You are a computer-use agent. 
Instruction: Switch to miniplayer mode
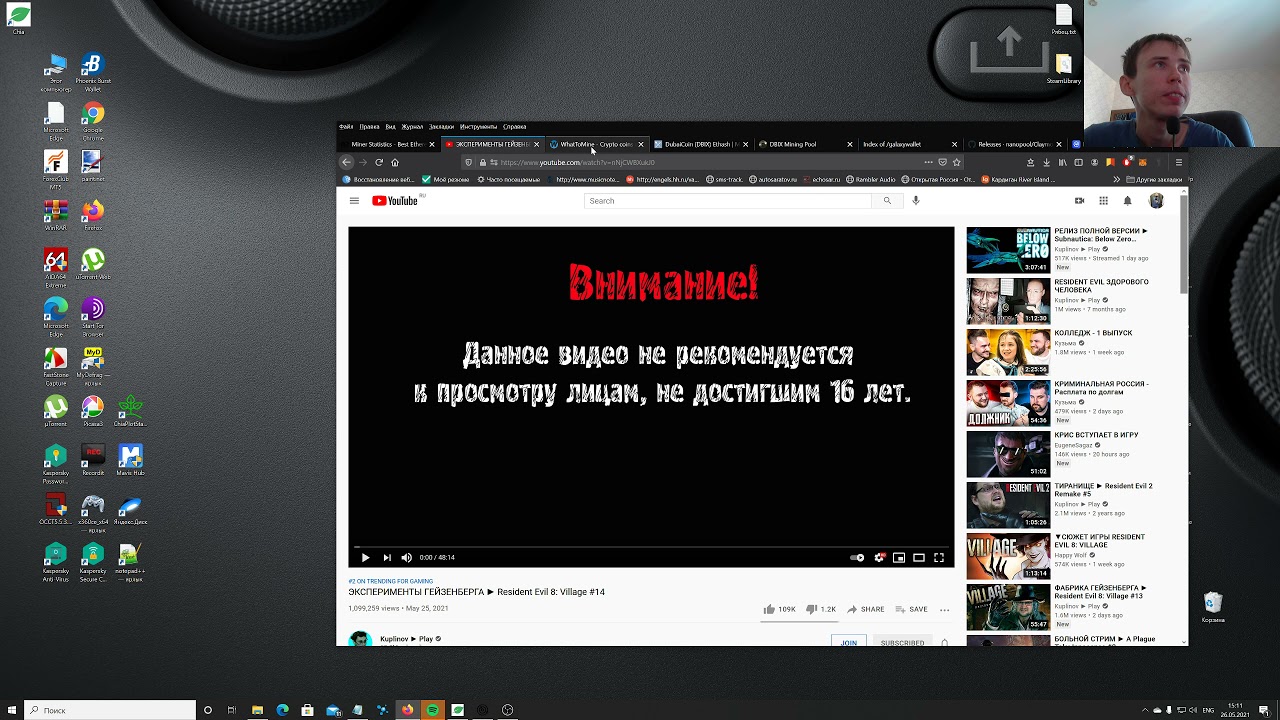899,557
